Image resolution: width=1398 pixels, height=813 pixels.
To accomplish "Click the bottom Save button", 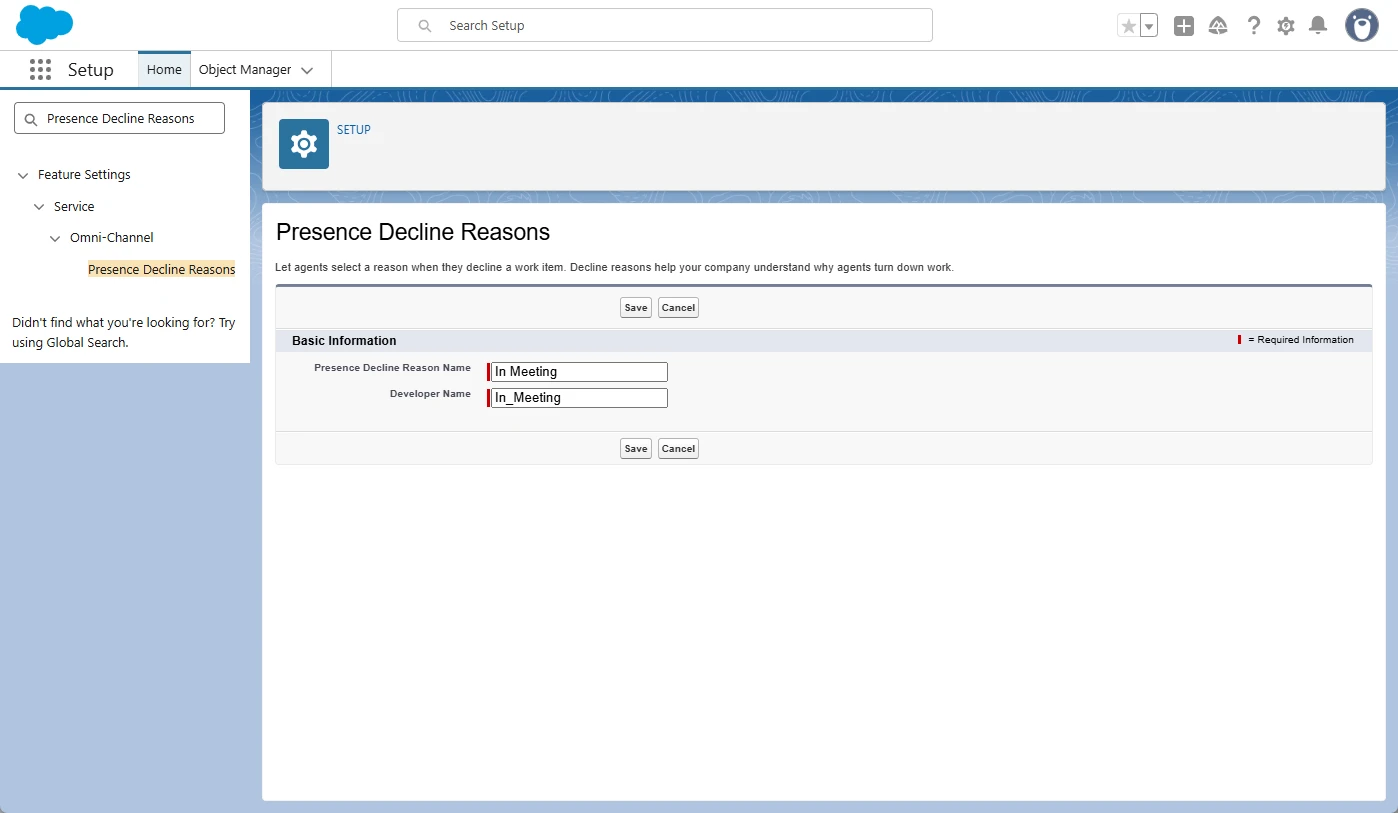I will pos(636,449).
